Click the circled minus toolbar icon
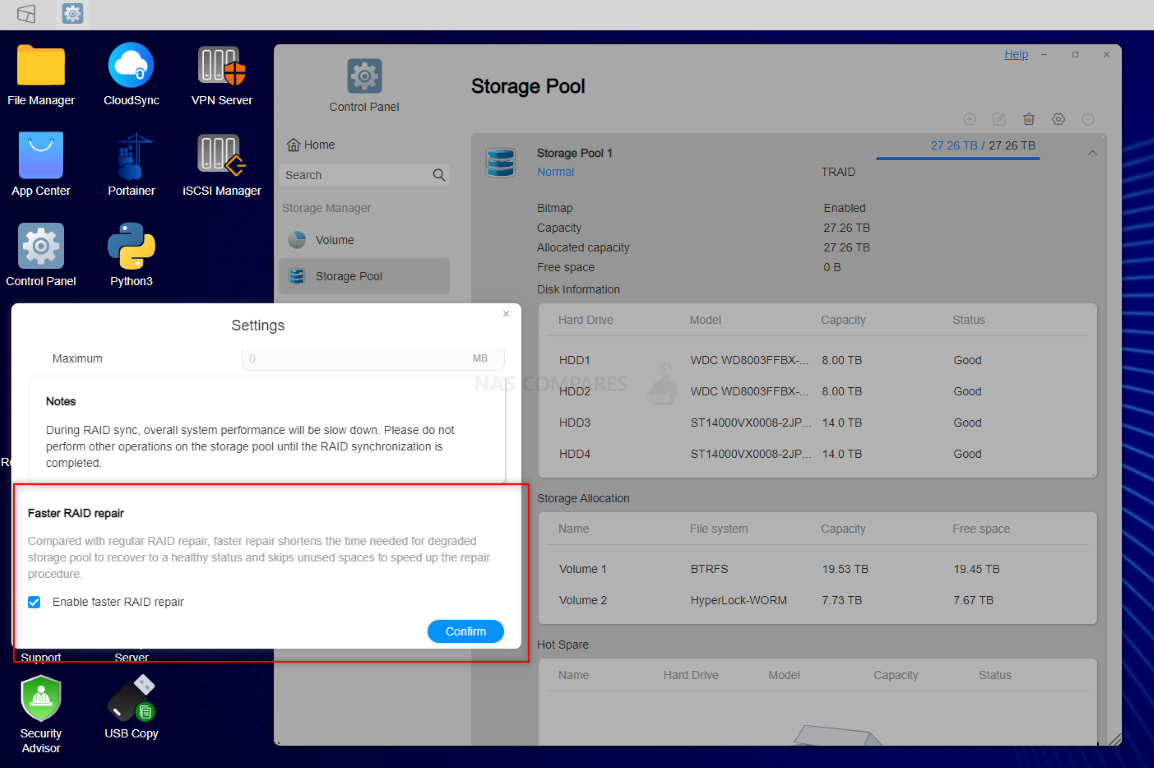Image resolution: width=1154 pixels, height=768 pixels. pyautogui.click(x=1088, y=119)
